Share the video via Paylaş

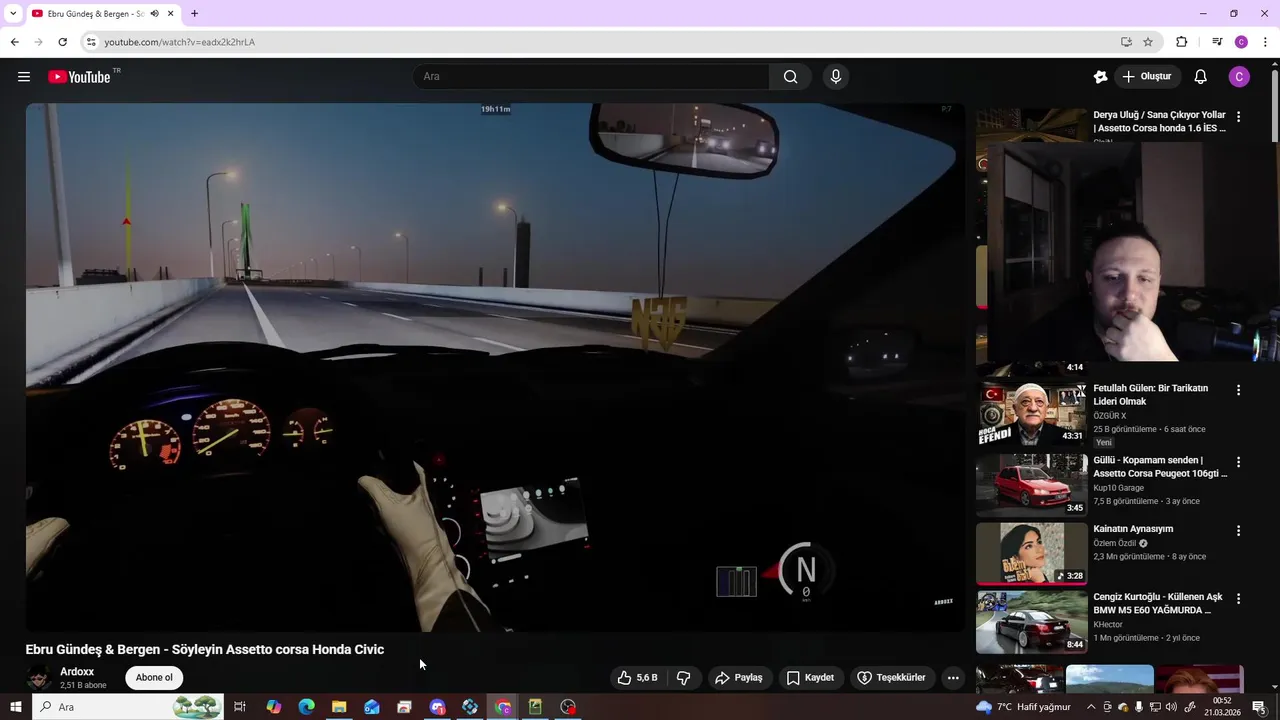click(x=739, y=678)
